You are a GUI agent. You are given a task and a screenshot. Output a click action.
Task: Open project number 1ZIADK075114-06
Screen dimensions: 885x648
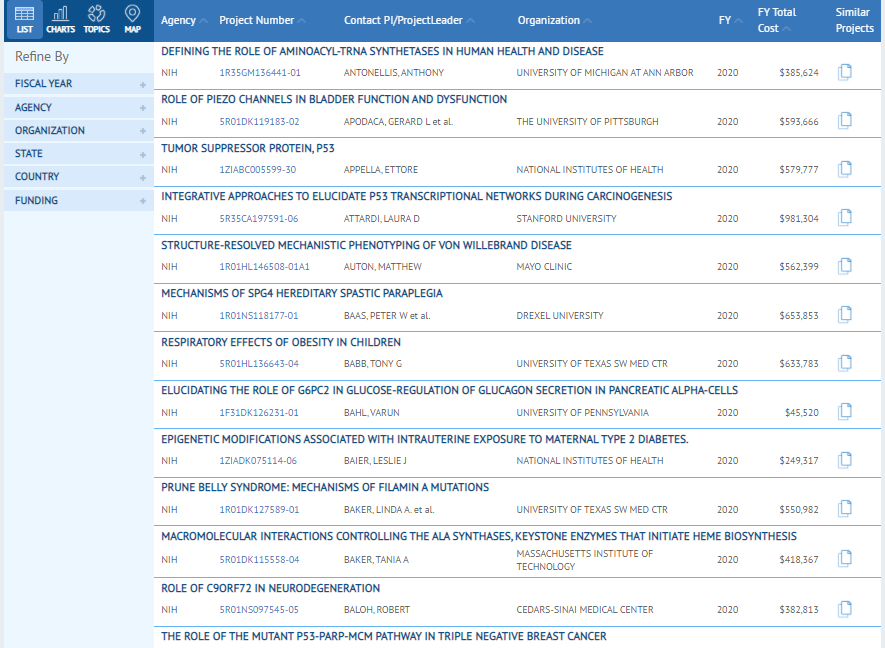pyautogui.click(x=258, y=461)
